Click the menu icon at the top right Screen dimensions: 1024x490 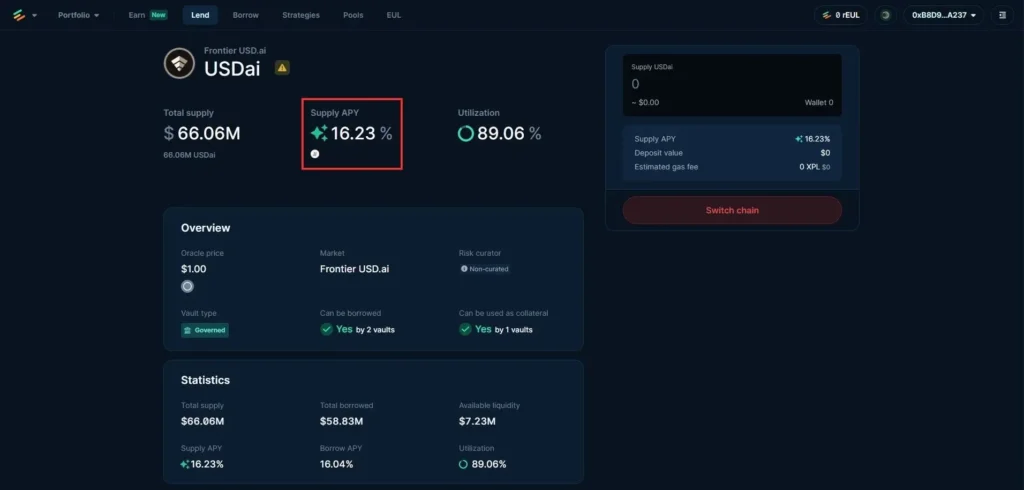pos(1003,15)
